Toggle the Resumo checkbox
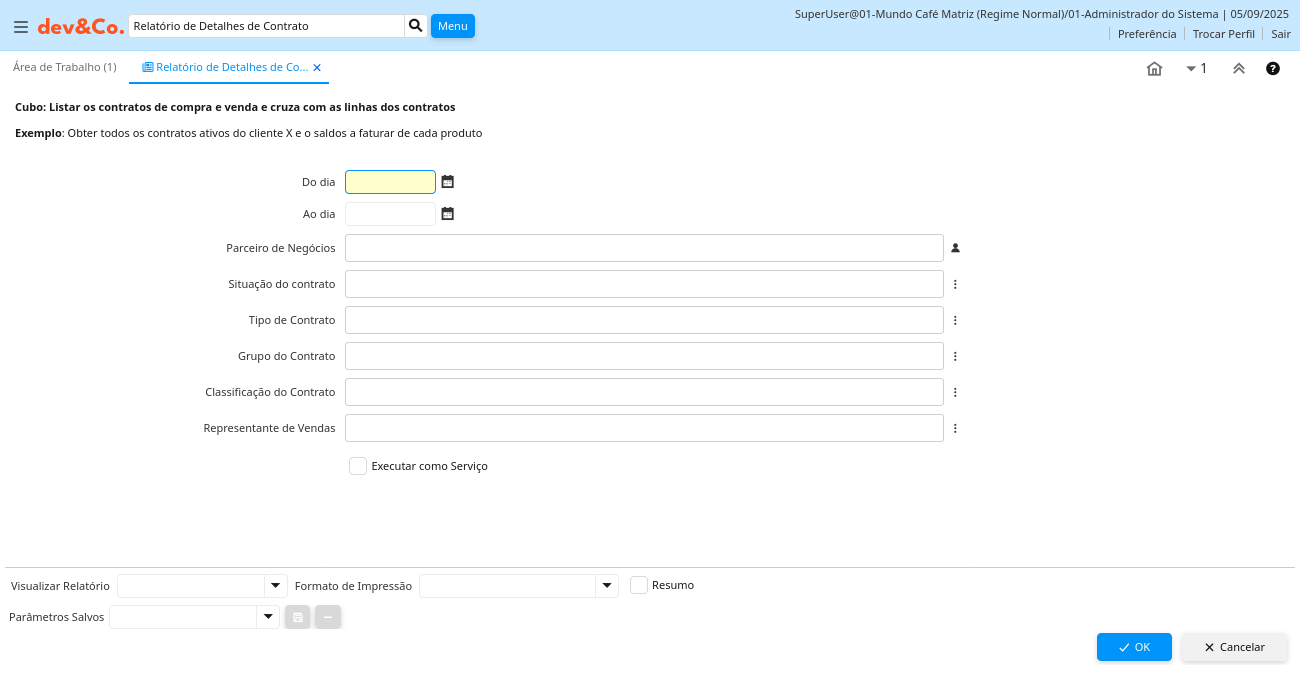The width and height of the screenshot is (1300, 674). (x=639, y=585)
